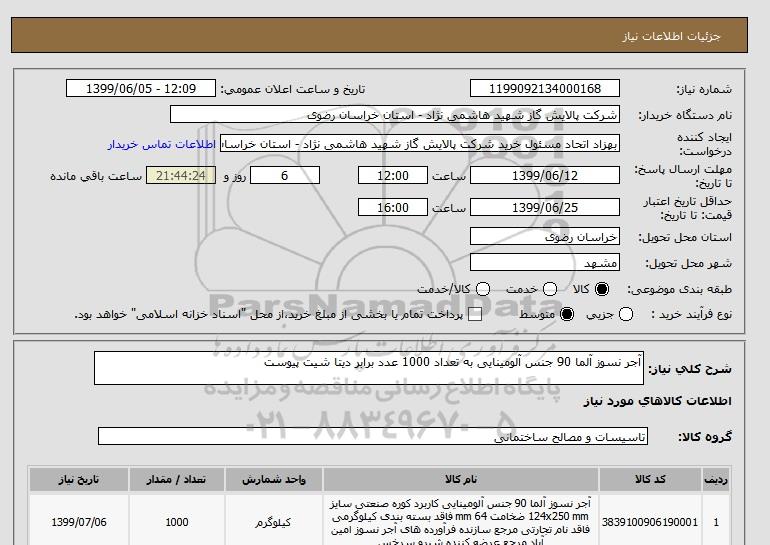
Task: Click the goods group field تاسیسات و مصالح ساختمانی
Action: [373, 436]
